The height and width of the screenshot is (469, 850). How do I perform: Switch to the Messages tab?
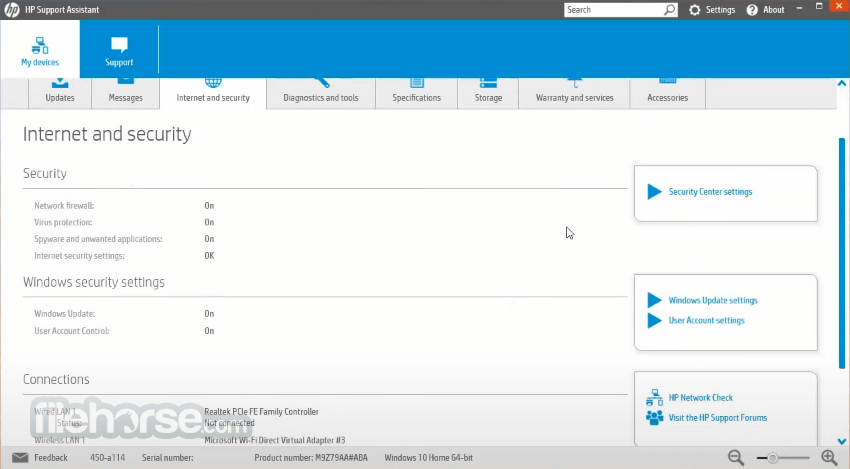pos(125,93)
